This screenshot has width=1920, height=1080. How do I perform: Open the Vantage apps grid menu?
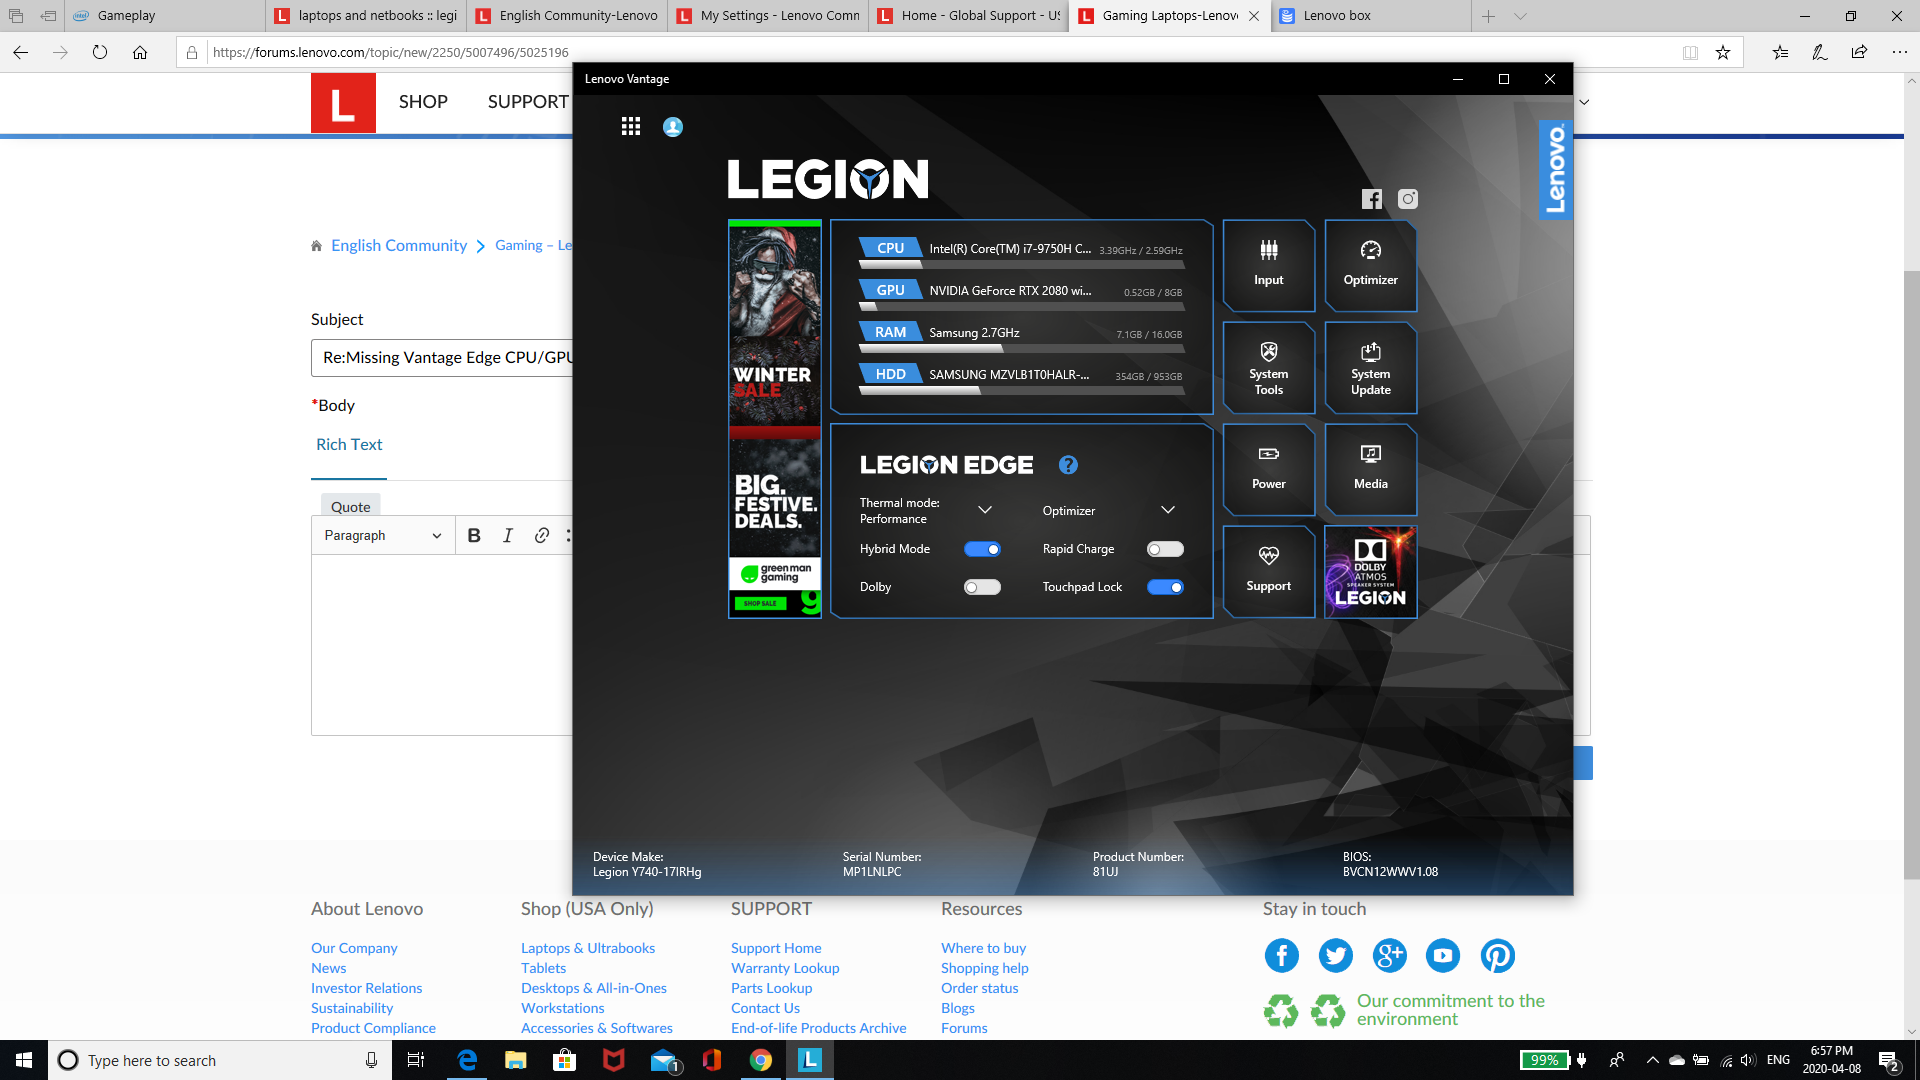[630, 126]
